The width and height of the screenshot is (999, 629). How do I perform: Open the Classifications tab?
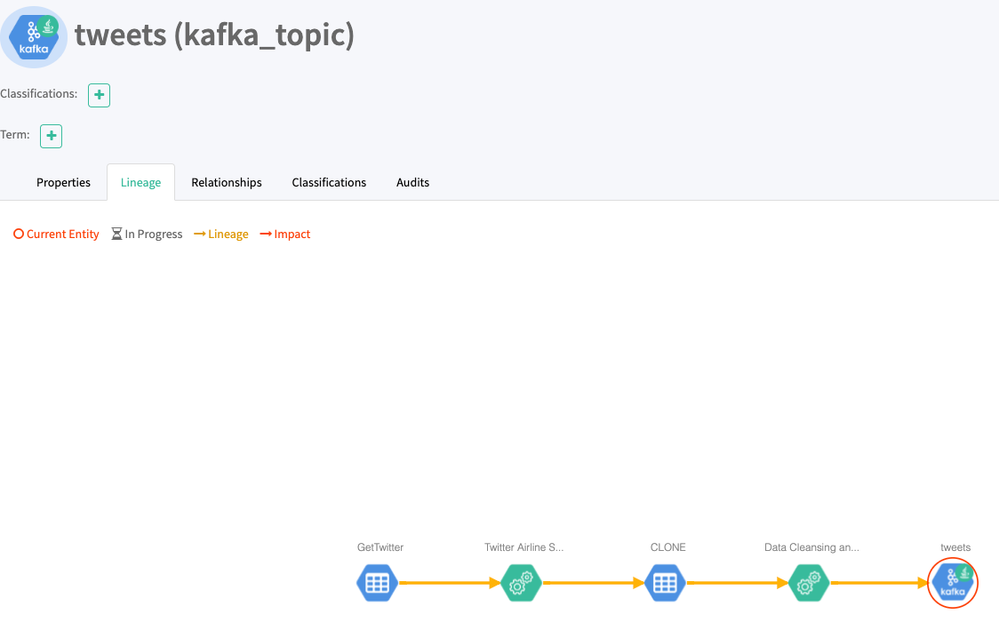pyautogui.click(x=328, y=182)
